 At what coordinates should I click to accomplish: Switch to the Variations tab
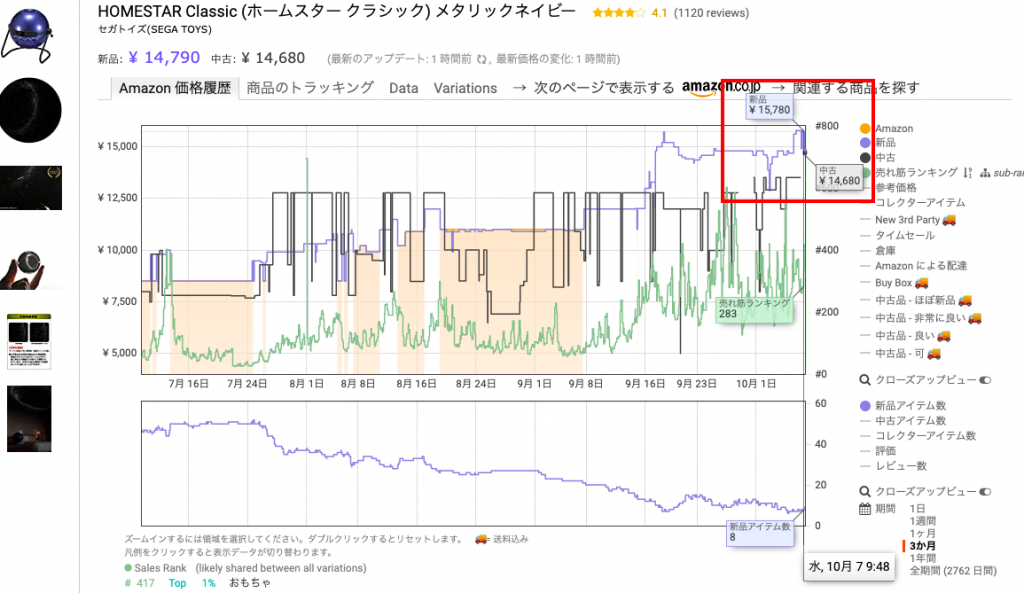click(465, 88)
